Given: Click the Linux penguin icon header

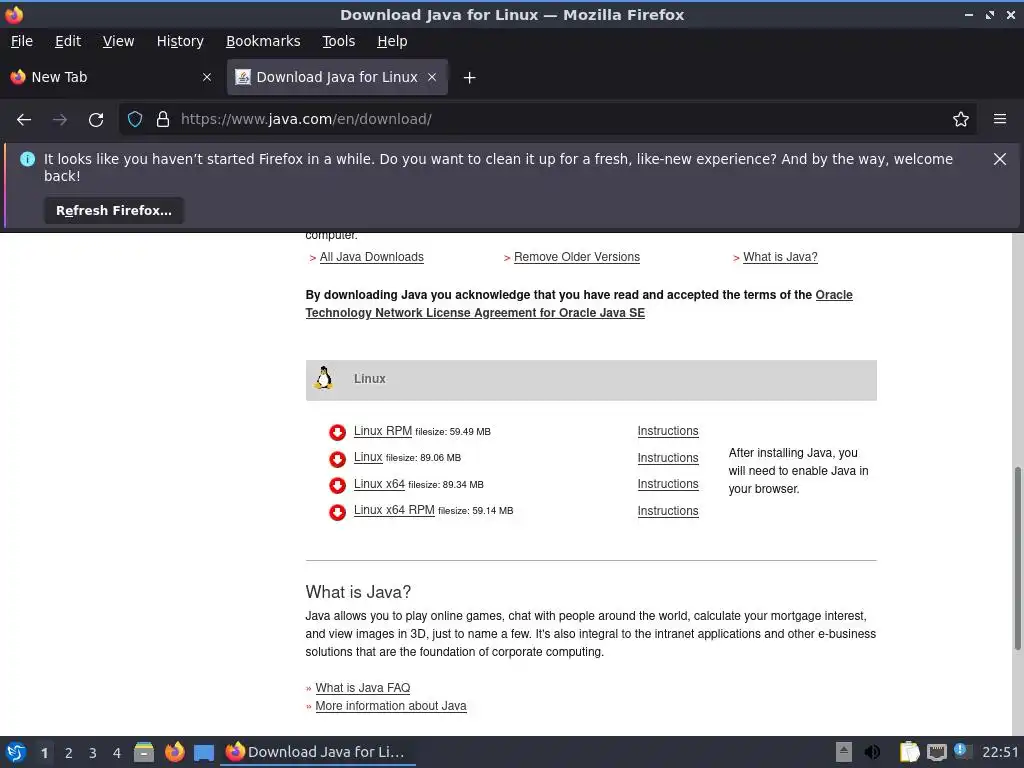Looking at the screenshot, I should (x=324, y=379).
